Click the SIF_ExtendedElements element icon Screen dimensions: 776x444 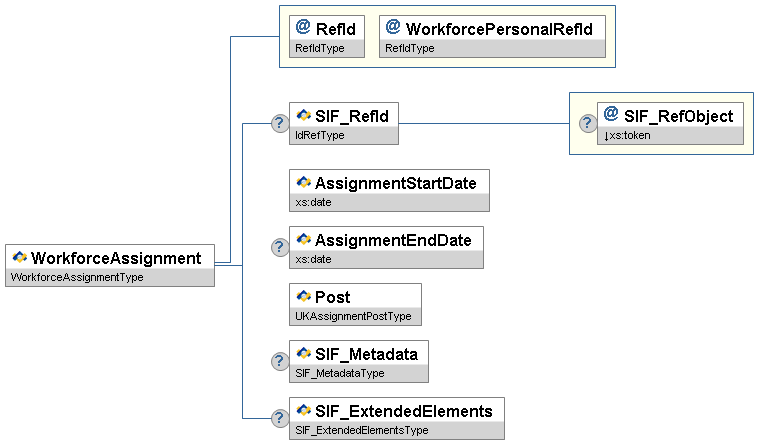(304, 411)
